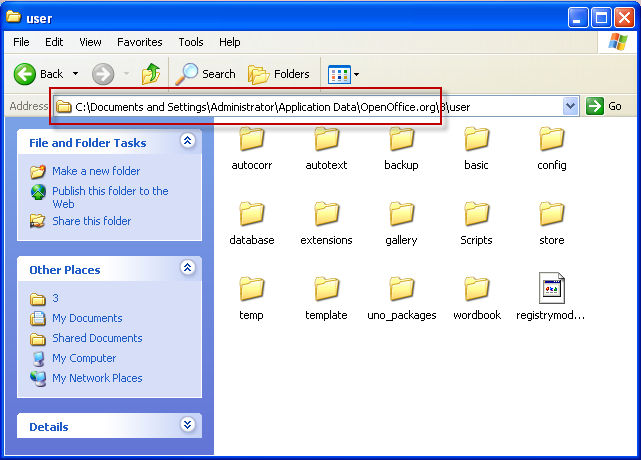Open My Computer link

pos(84,358)
